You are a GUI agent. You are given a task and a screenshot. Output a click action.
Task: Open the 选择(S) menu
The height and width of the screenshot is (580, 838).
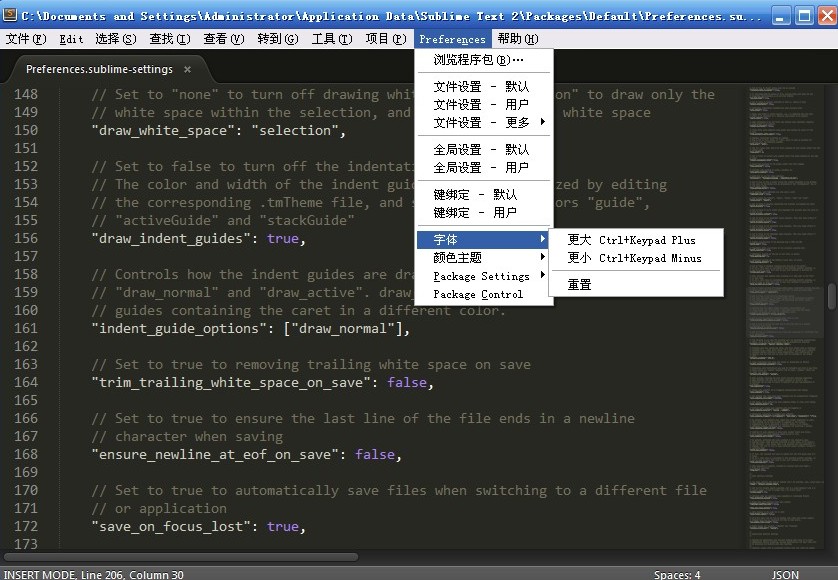pyautogui.click(x=115, y=39)
